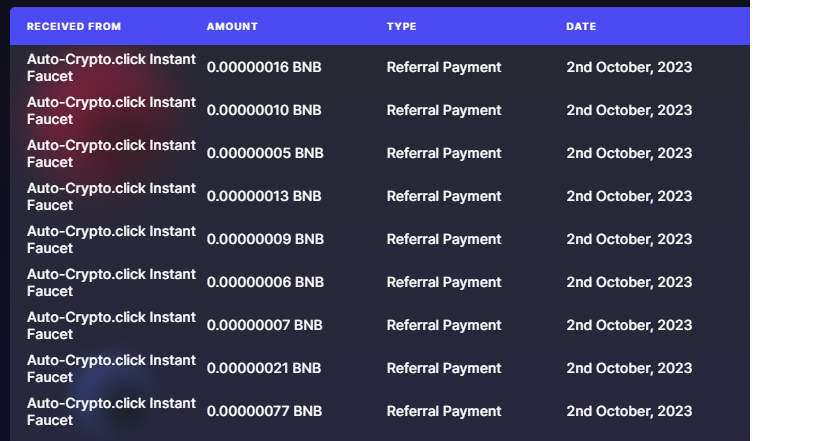Click Auto-Crypto.click sender in last row
Image resolution: width=818 pixels, height=441 pixels.
pyautogui.click(x=111, y=411)
